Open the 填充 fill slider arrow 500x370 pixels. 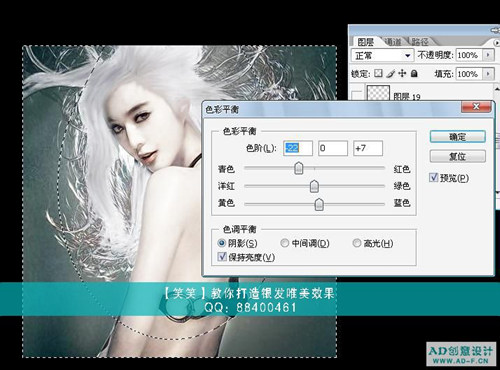[x=488, y=74]
